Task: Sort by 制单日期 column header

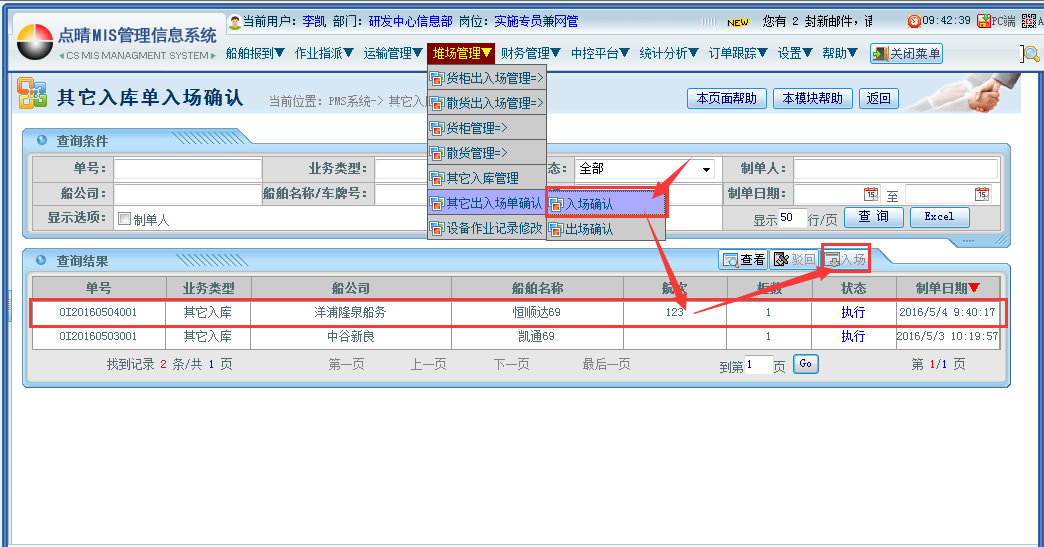Action: tap(947, 288)
